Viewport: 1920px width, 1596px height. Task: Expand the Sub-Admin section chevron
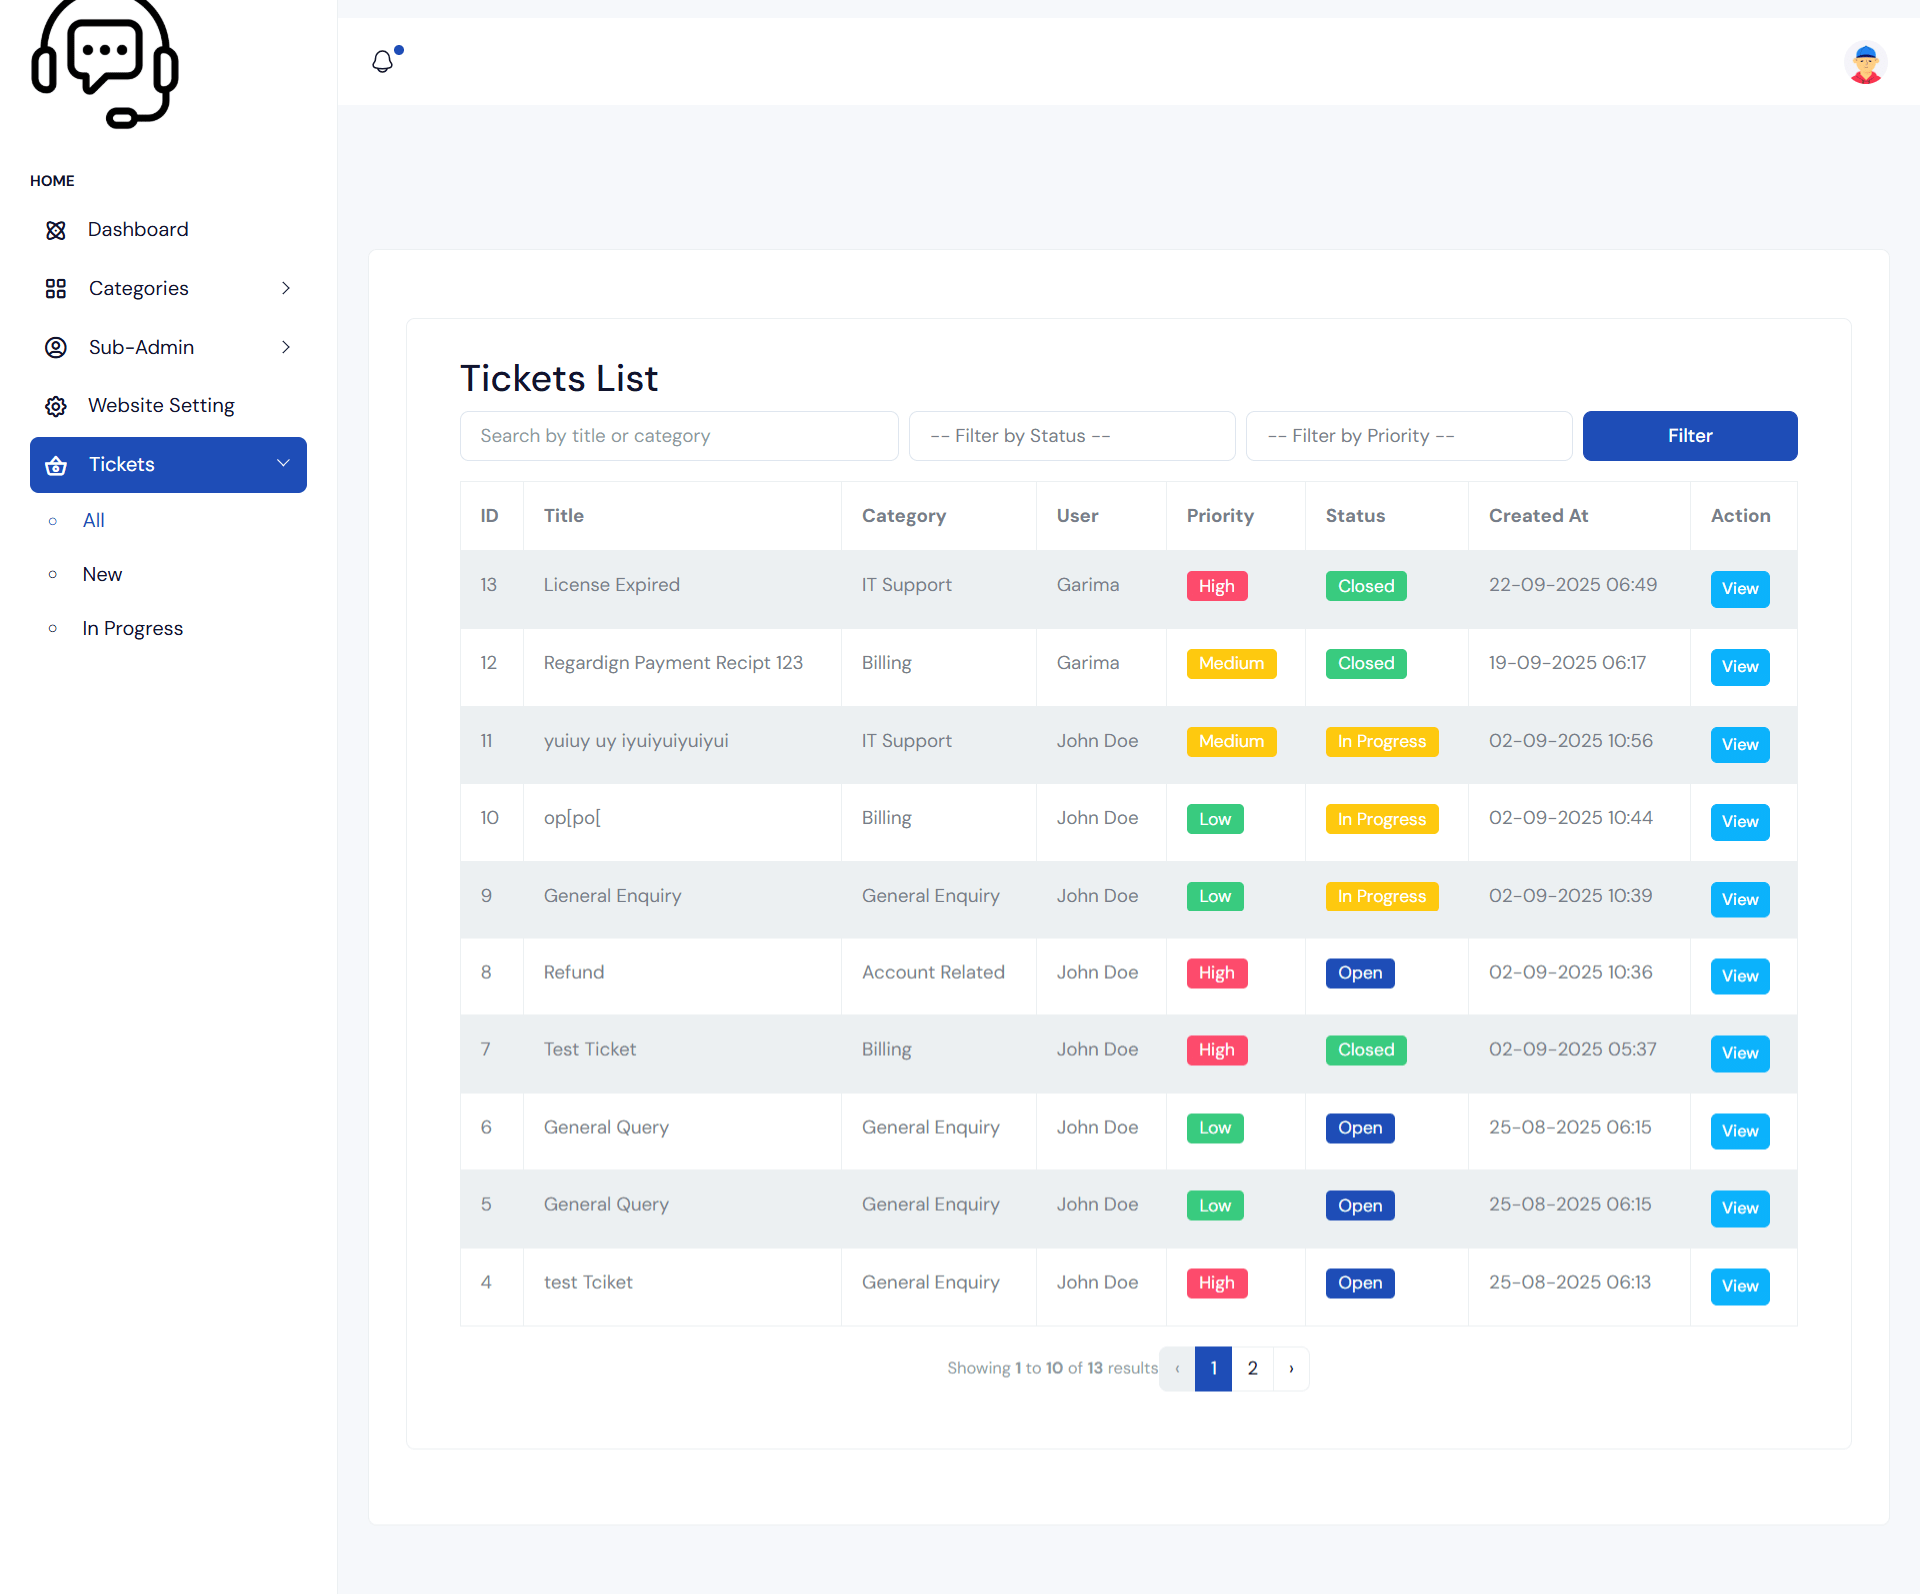tap(286, 347)
